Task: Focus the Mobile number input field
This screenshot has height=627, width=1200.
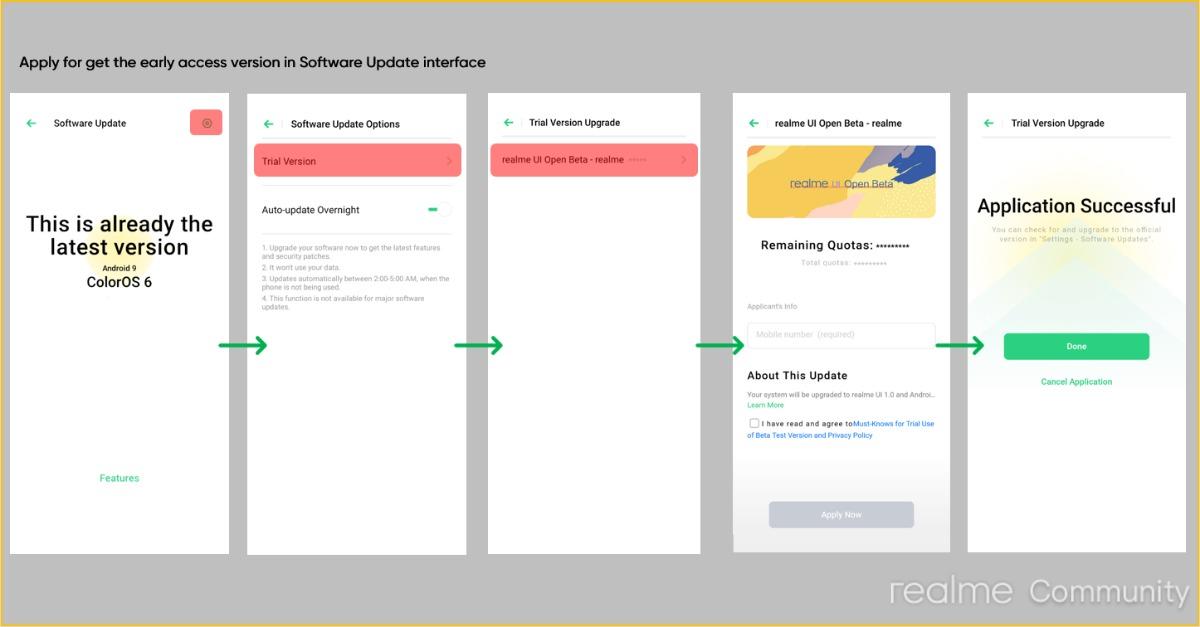Action: tap(841, 335)
